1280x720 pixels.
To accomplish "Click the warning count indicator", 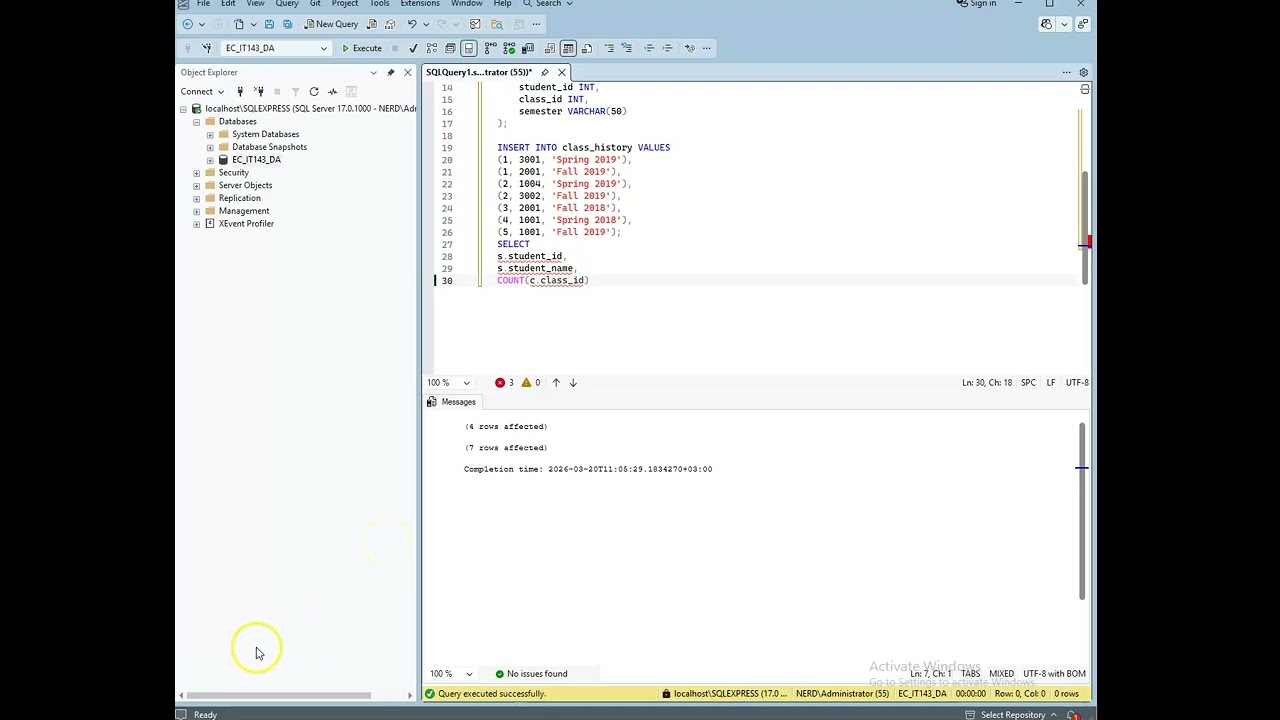I will [531, 382].
